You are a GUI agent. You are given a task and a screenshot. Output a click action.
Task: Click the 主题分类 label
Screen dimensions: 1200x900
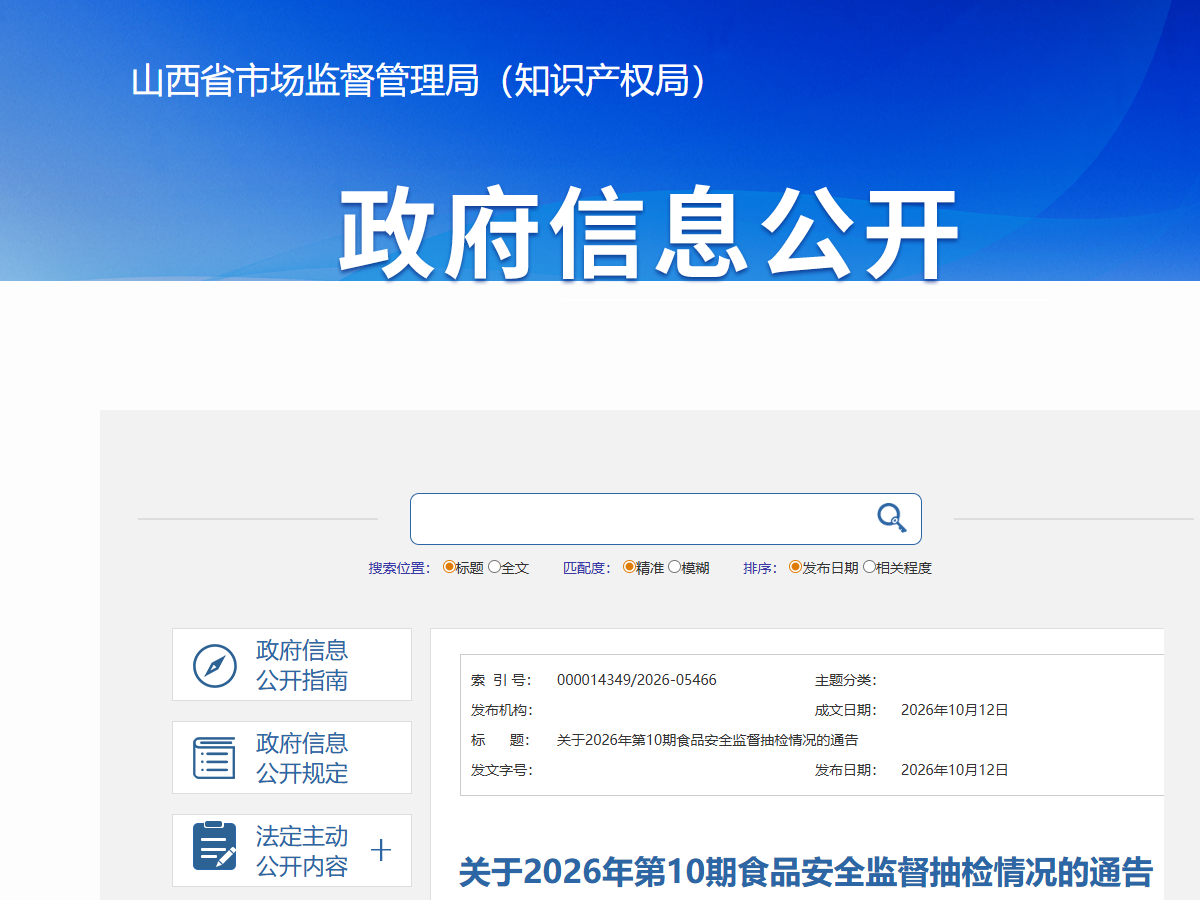(x=846, y=680)
